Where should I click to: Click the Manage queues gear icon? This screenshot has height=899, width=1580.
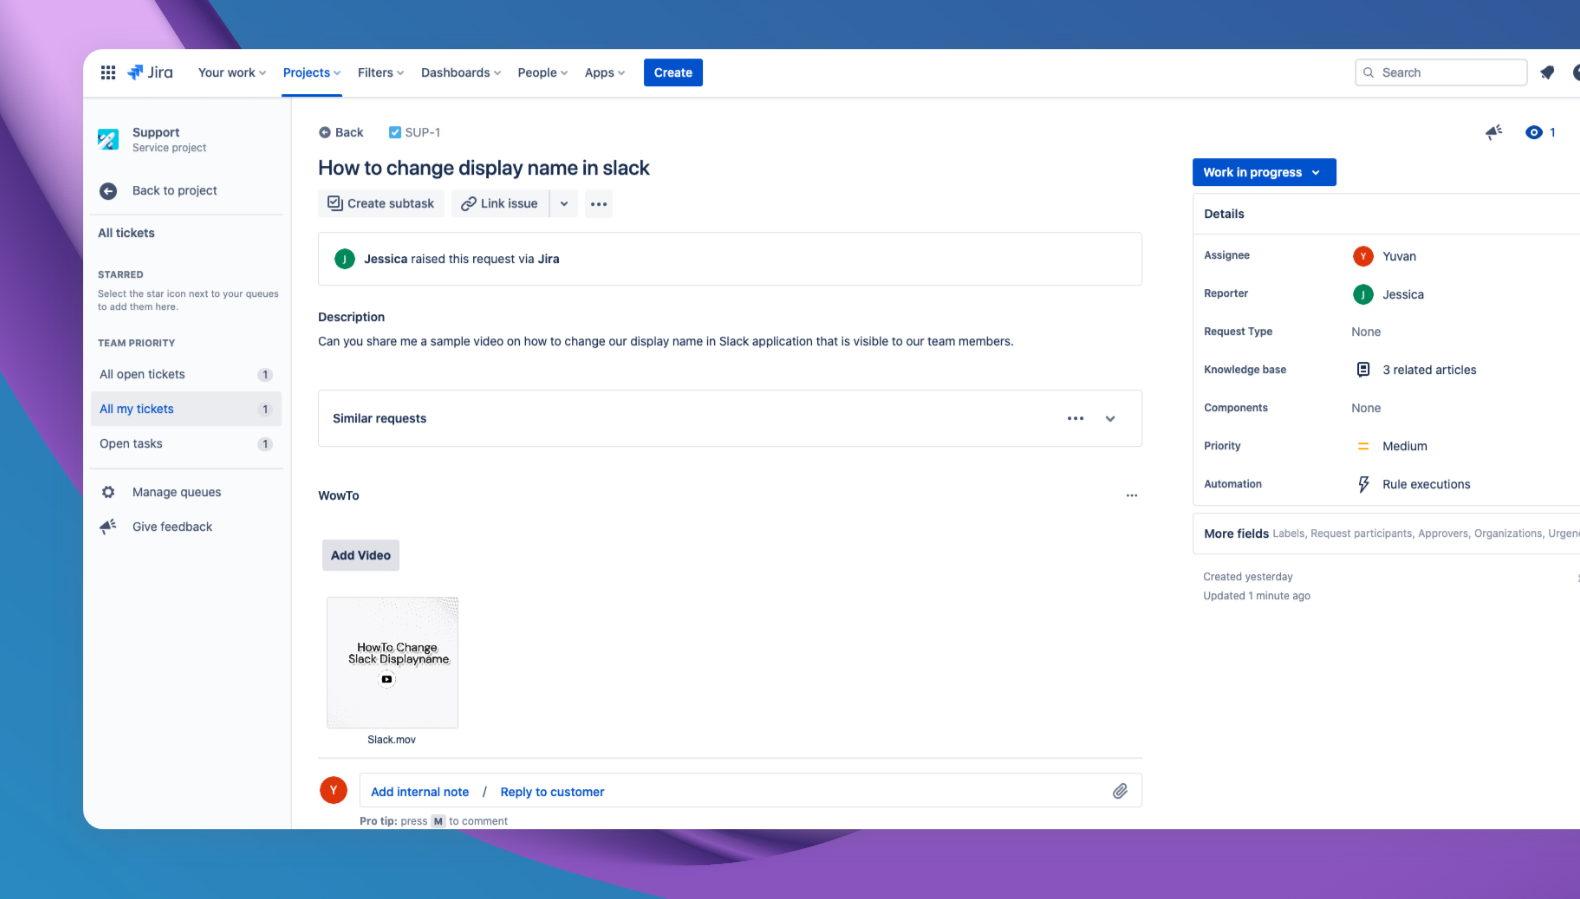click(108, 492)
